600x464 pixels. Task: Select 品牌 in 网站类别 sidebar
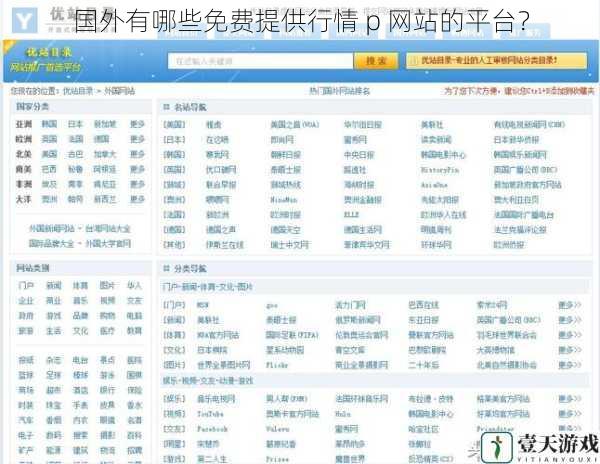coord(80,316)
